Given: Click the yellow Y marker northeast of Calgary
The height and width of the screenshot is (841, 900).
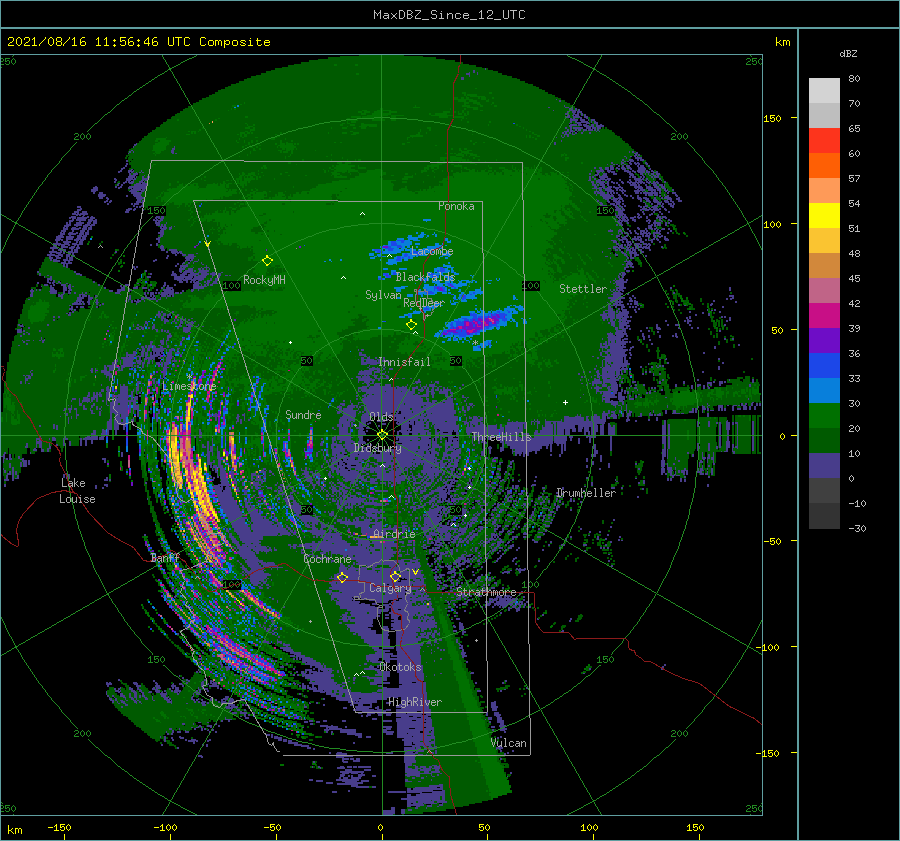Looking at the screenshot, I should [415, 572].
